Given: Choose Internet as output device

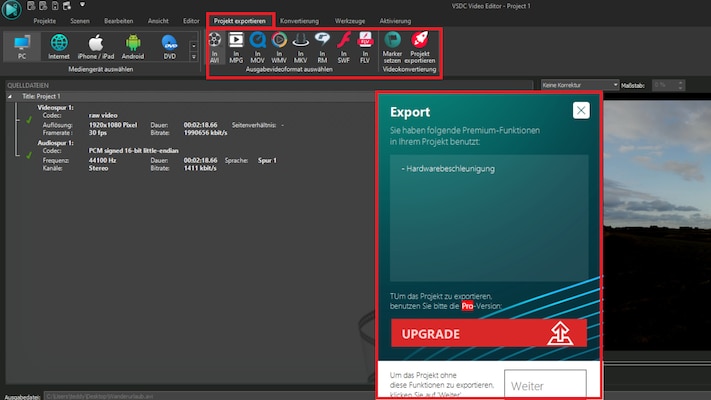Looking at the screenshot, I should (x=60, y=47).
